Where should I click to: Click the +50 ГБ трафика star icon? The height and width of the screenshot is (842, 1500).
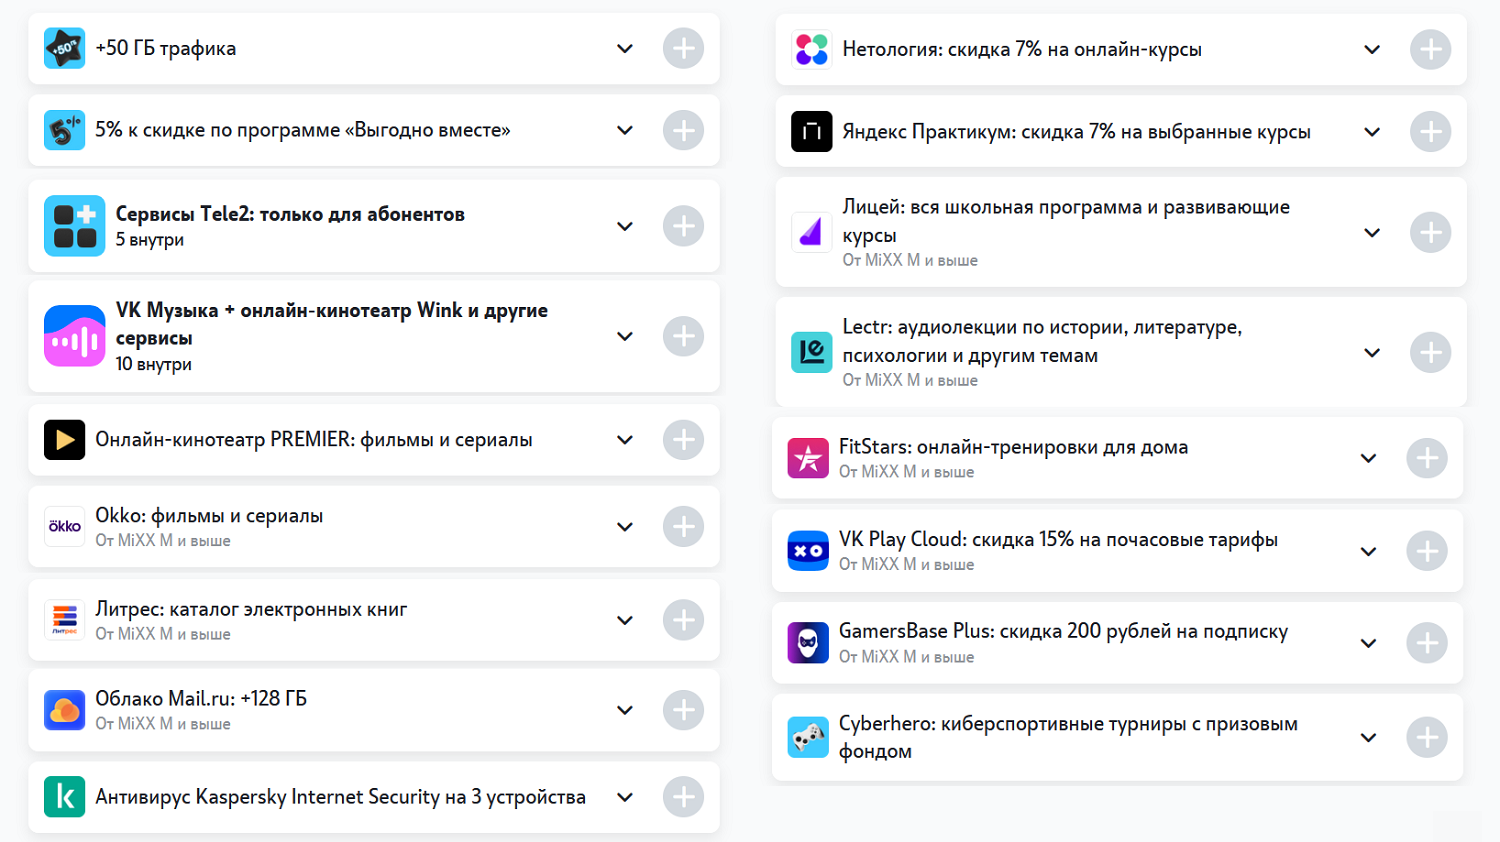point(64,48)
